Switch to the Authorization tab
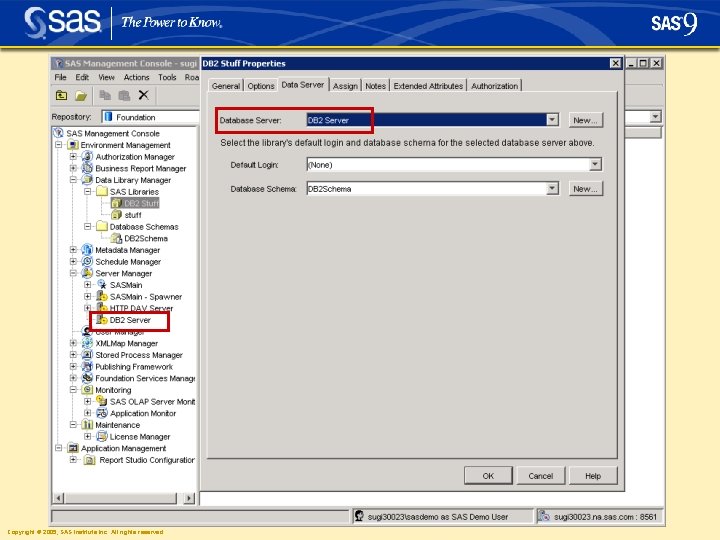The image size is (720, 540). (x=495, y=86)
